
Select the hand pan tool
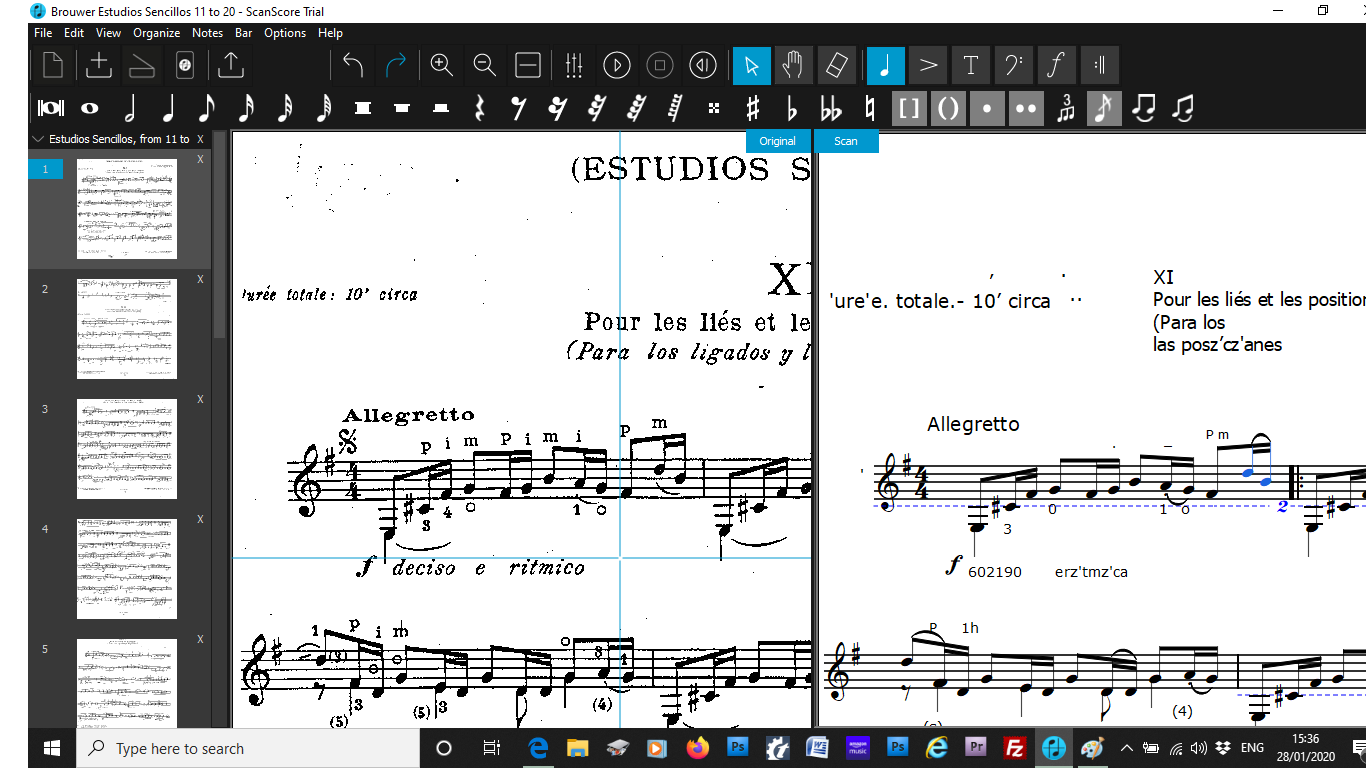point(794,66)
